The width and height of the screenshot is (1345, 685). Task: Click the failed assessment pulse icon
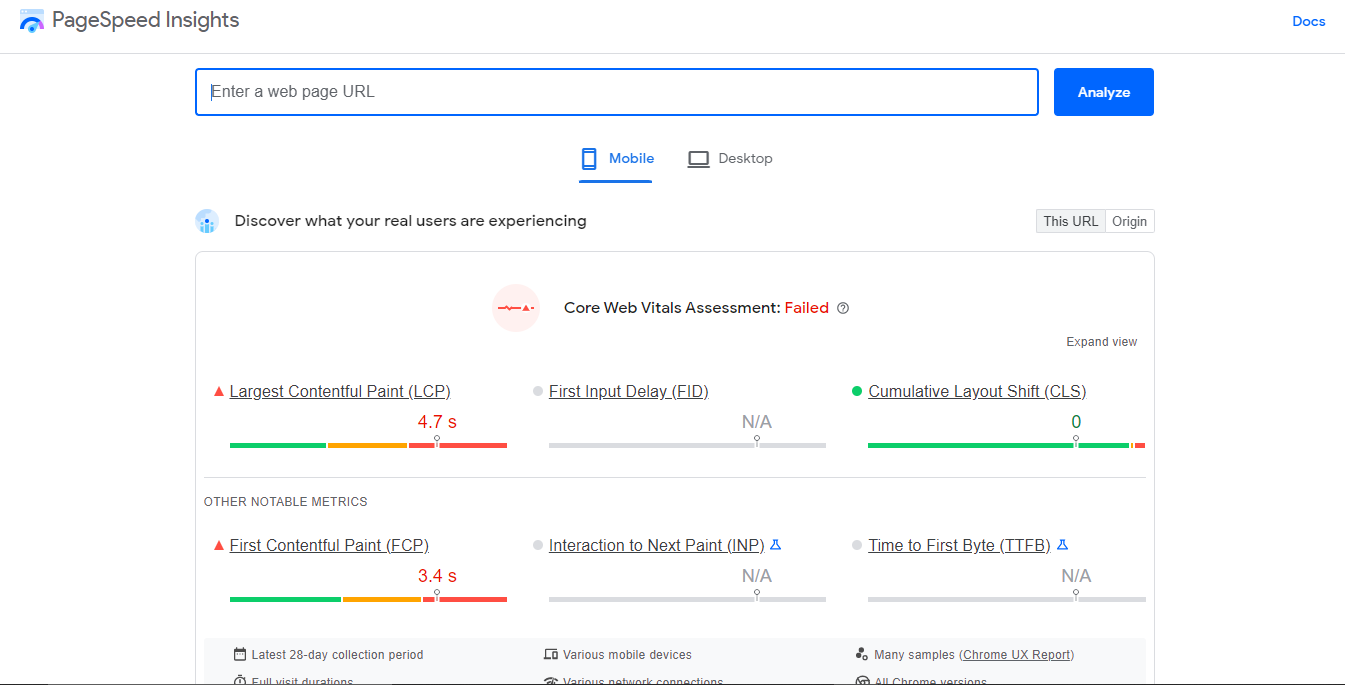[516, 308]
